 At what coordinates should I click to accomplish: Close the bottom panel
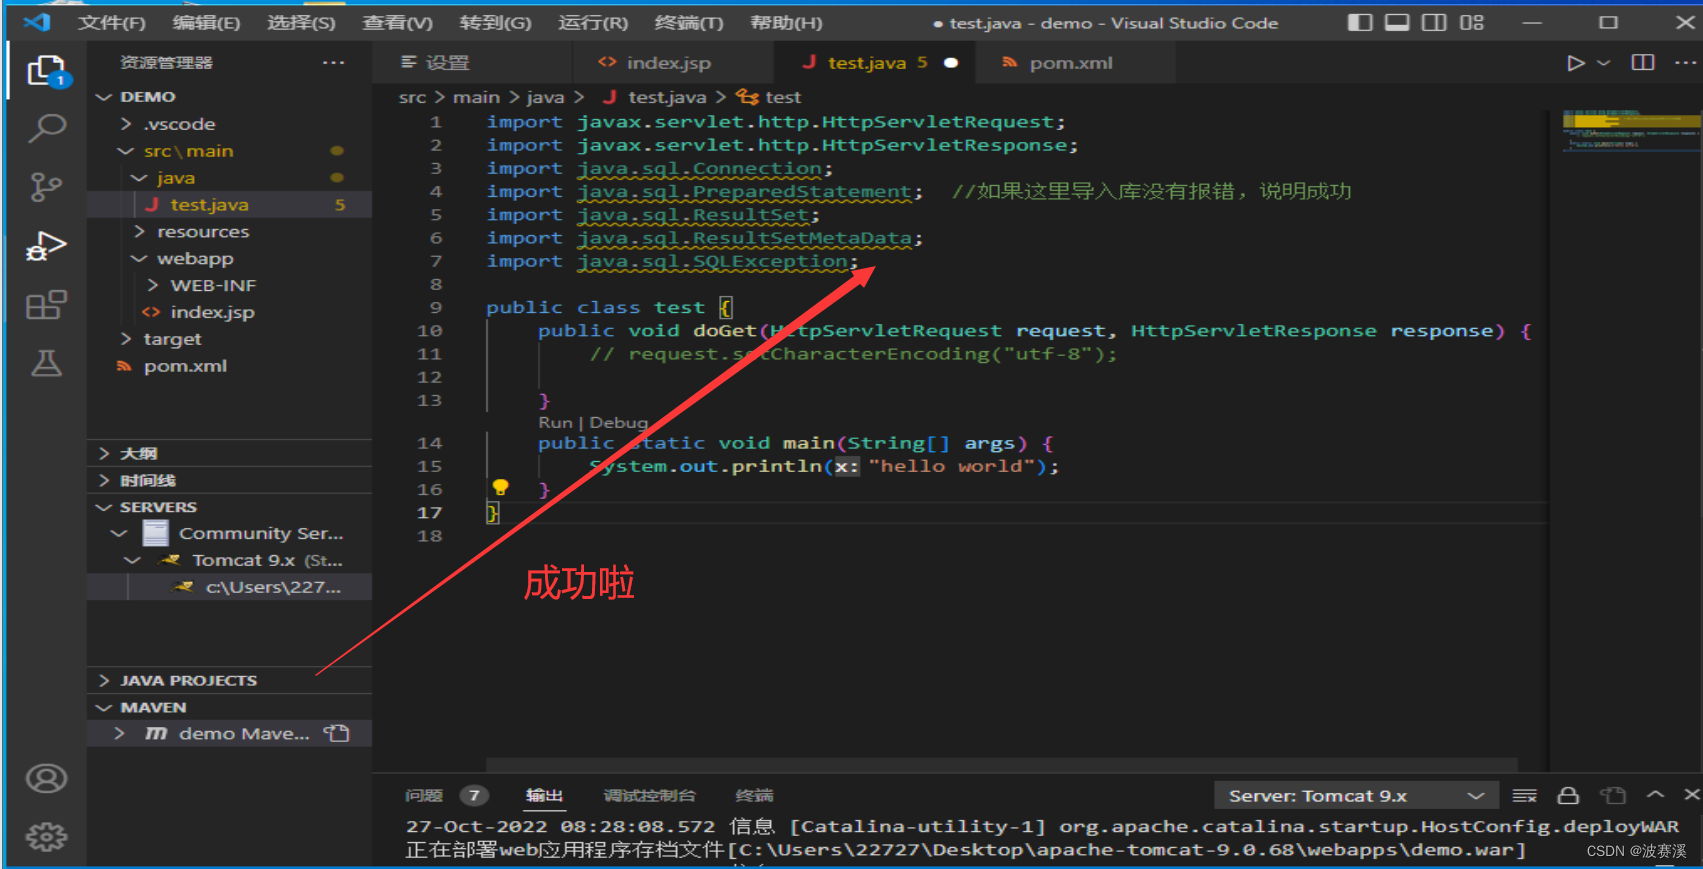pos(1691,795)
